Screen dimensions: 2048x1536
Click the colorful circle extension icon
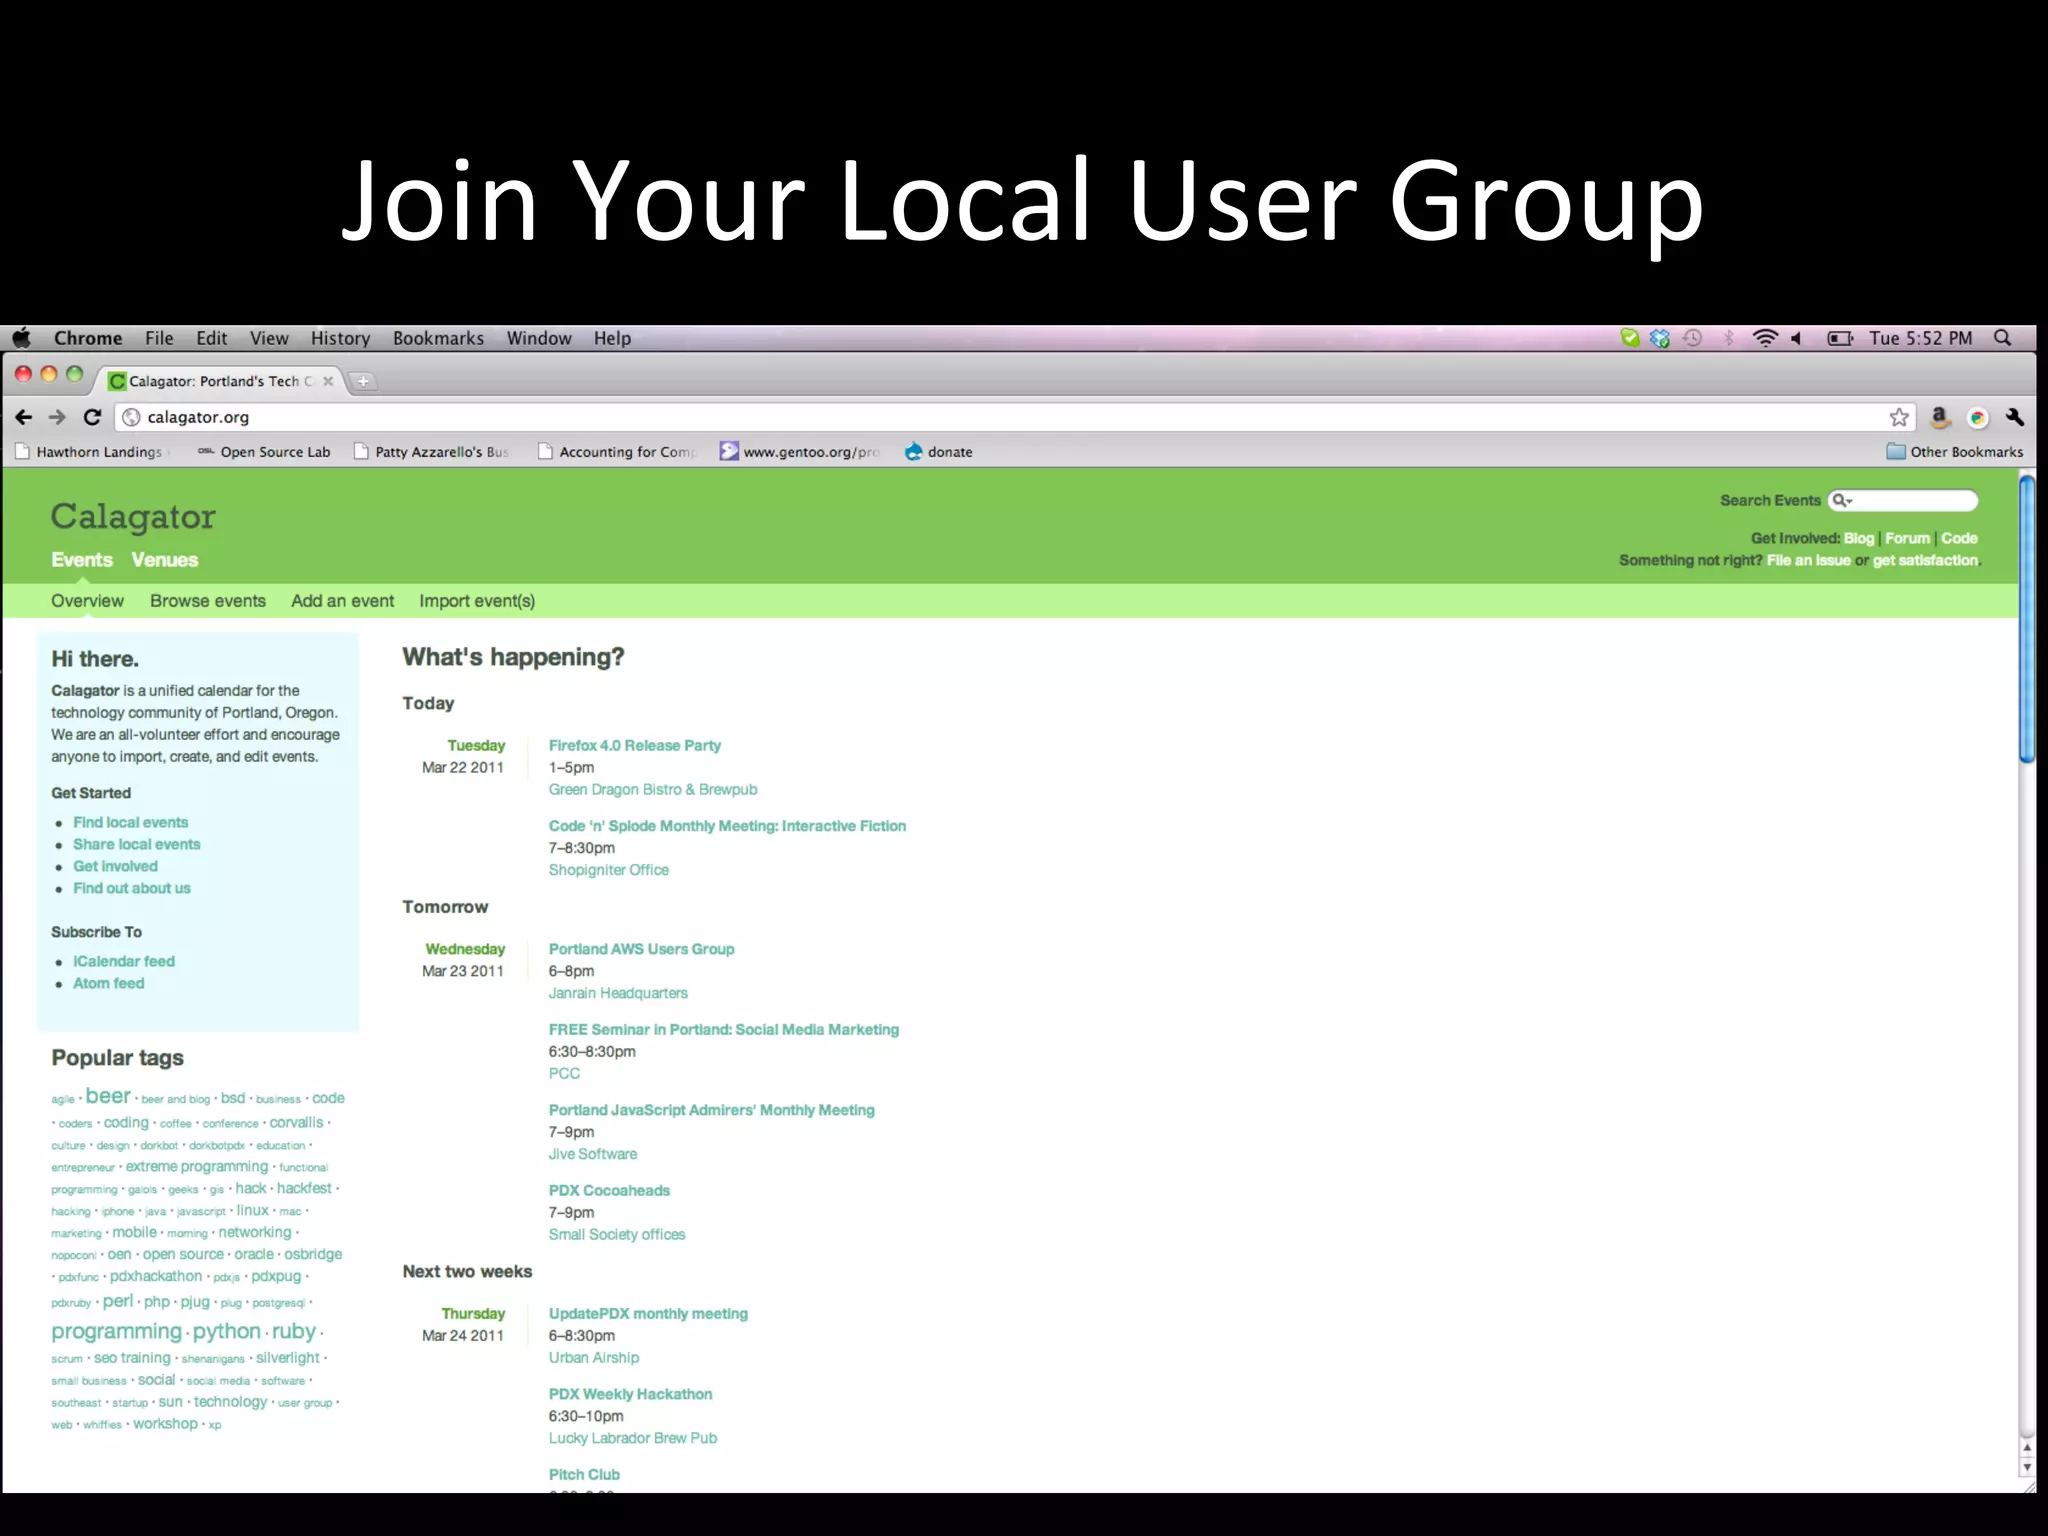pos(1977,418)
